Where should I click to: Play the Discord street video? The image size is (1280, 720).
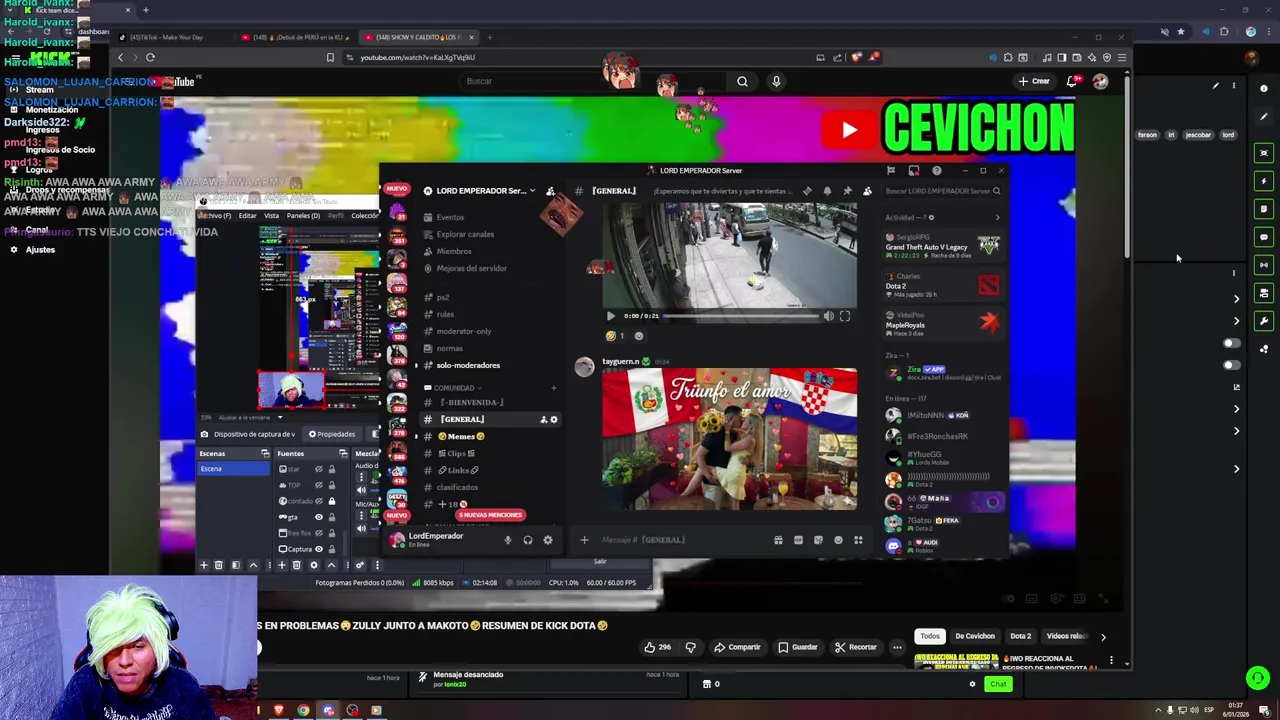[611, 316]
